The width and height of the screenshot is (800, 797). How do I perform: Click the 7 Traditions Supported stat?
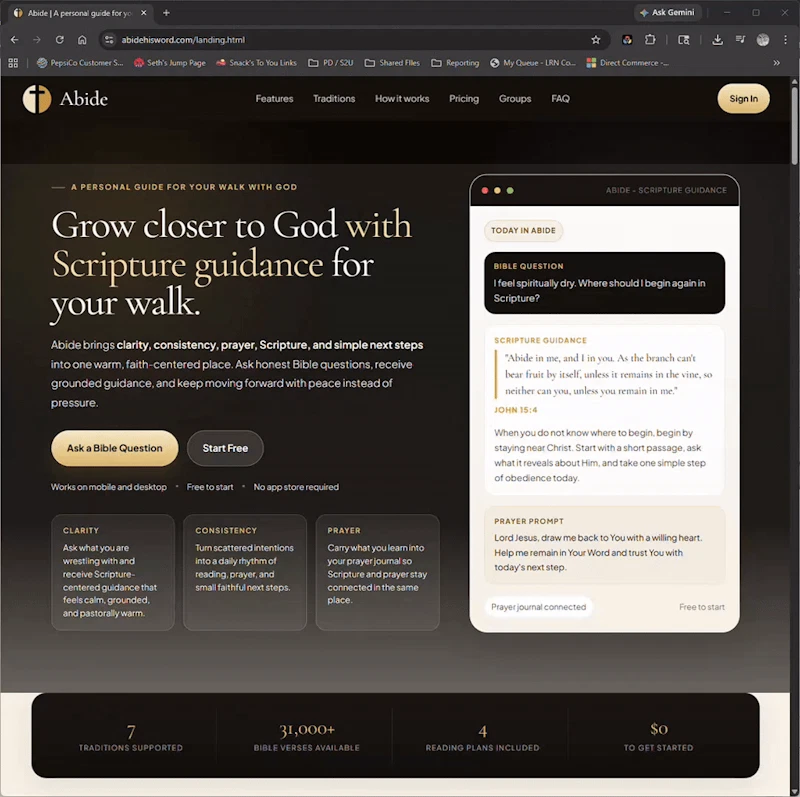(131, 738)
